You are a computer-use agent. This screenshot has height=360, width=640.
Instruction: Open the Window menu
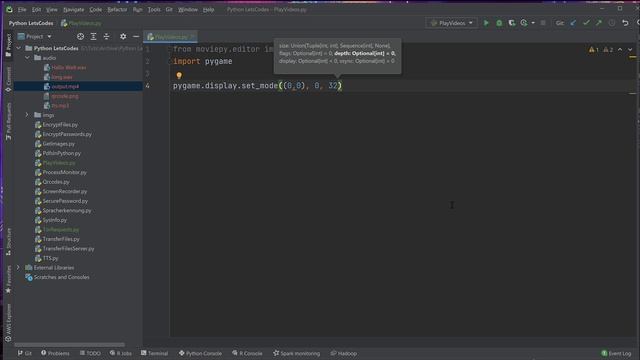click(188, 9)
